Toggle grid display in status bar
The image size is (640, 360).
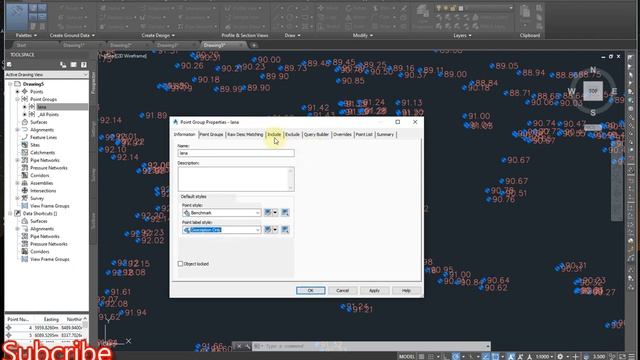click(x=422, y=356)
